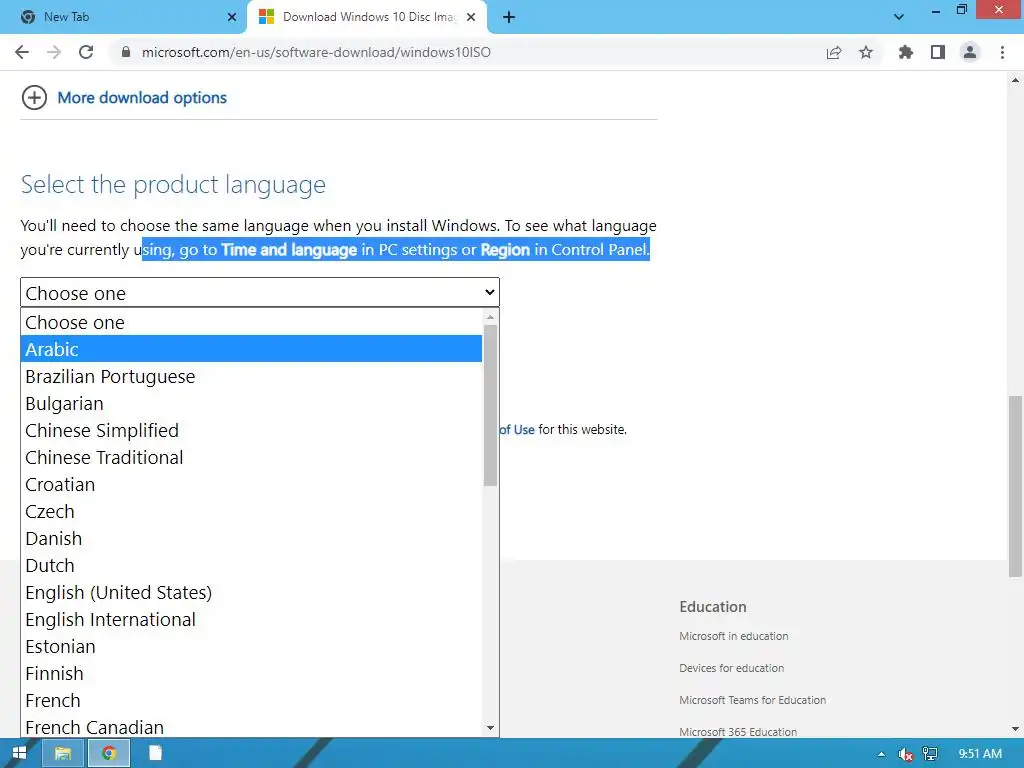1024x768 pixels.
Task: Choose English International
Action: [x=251, y=619]
